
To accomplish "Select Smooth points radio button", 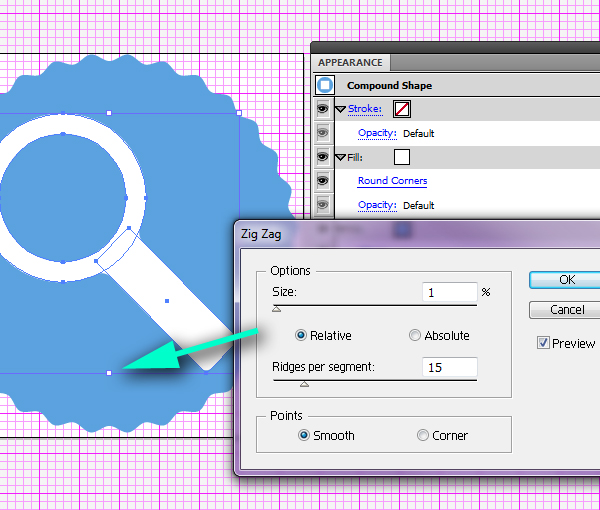I will [x=304, y=435].
